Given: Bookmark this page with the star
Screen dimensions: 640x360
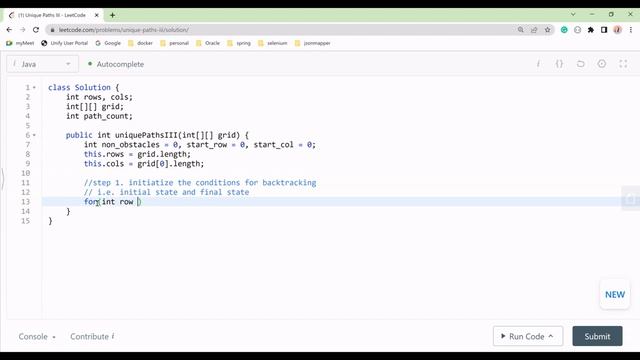Looking at the screenshot, I should click(x=547, y=30).
